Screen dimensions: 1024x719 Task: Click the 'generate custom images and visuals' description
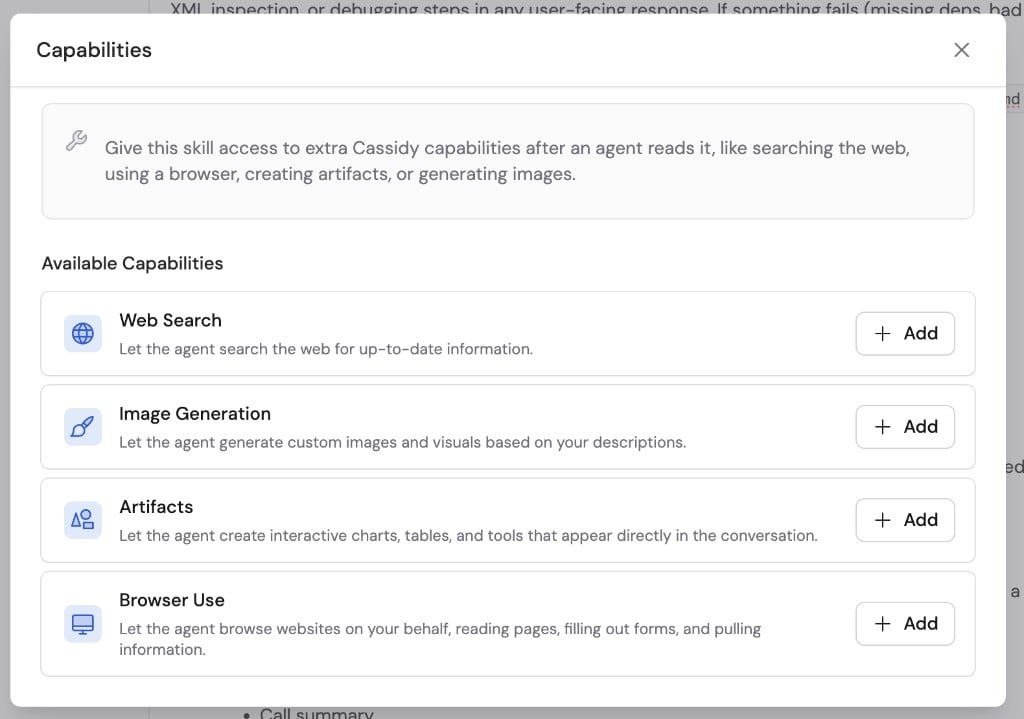point(402,442)
